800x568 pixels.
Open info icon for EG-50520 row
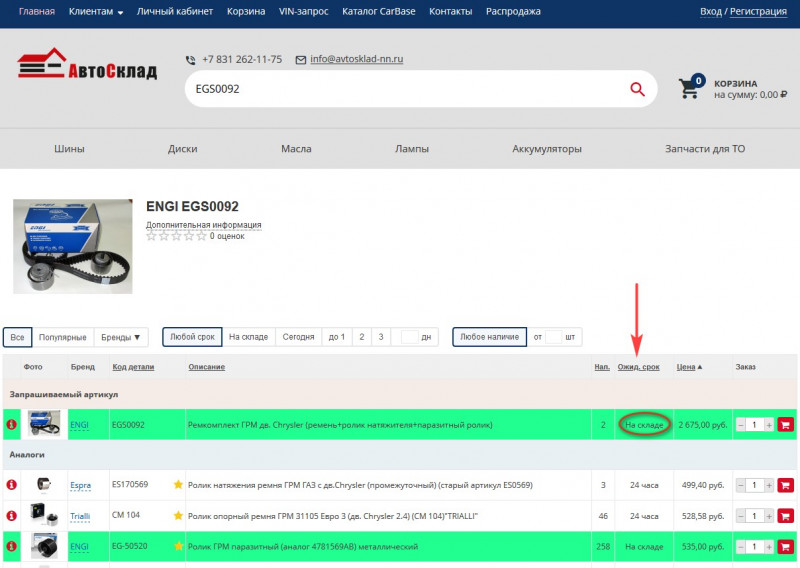pyautogui.click(x=11, y=546)
